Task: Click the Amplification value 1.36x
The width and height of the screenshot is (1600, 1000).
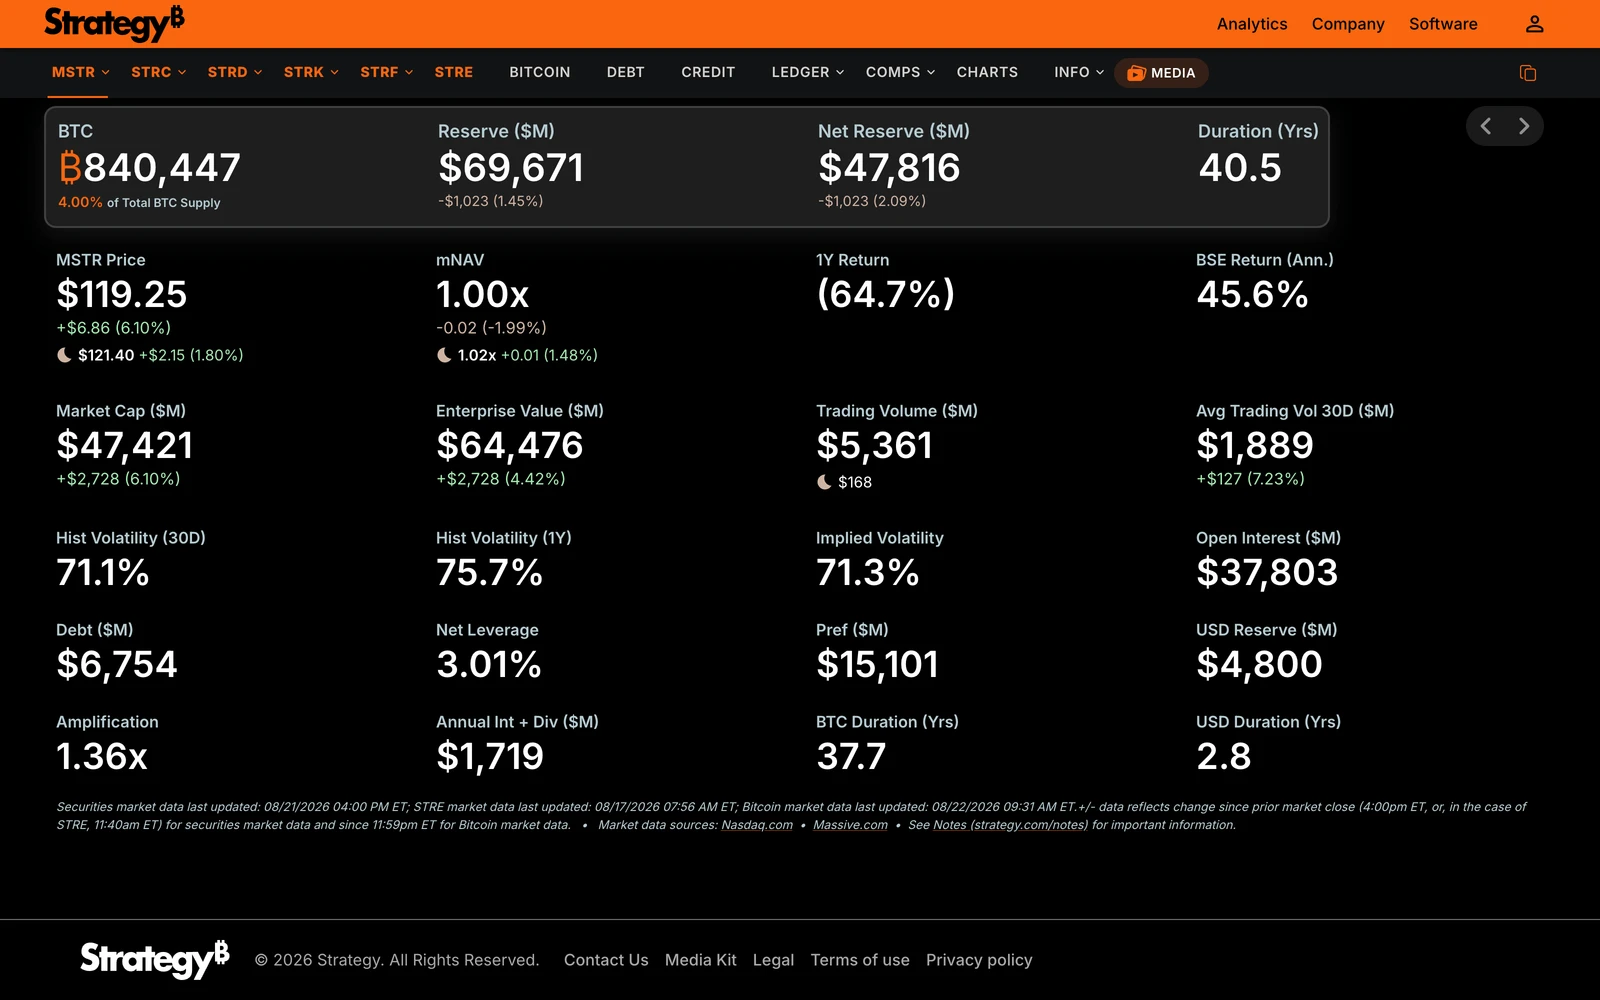Action: point(102,757)
